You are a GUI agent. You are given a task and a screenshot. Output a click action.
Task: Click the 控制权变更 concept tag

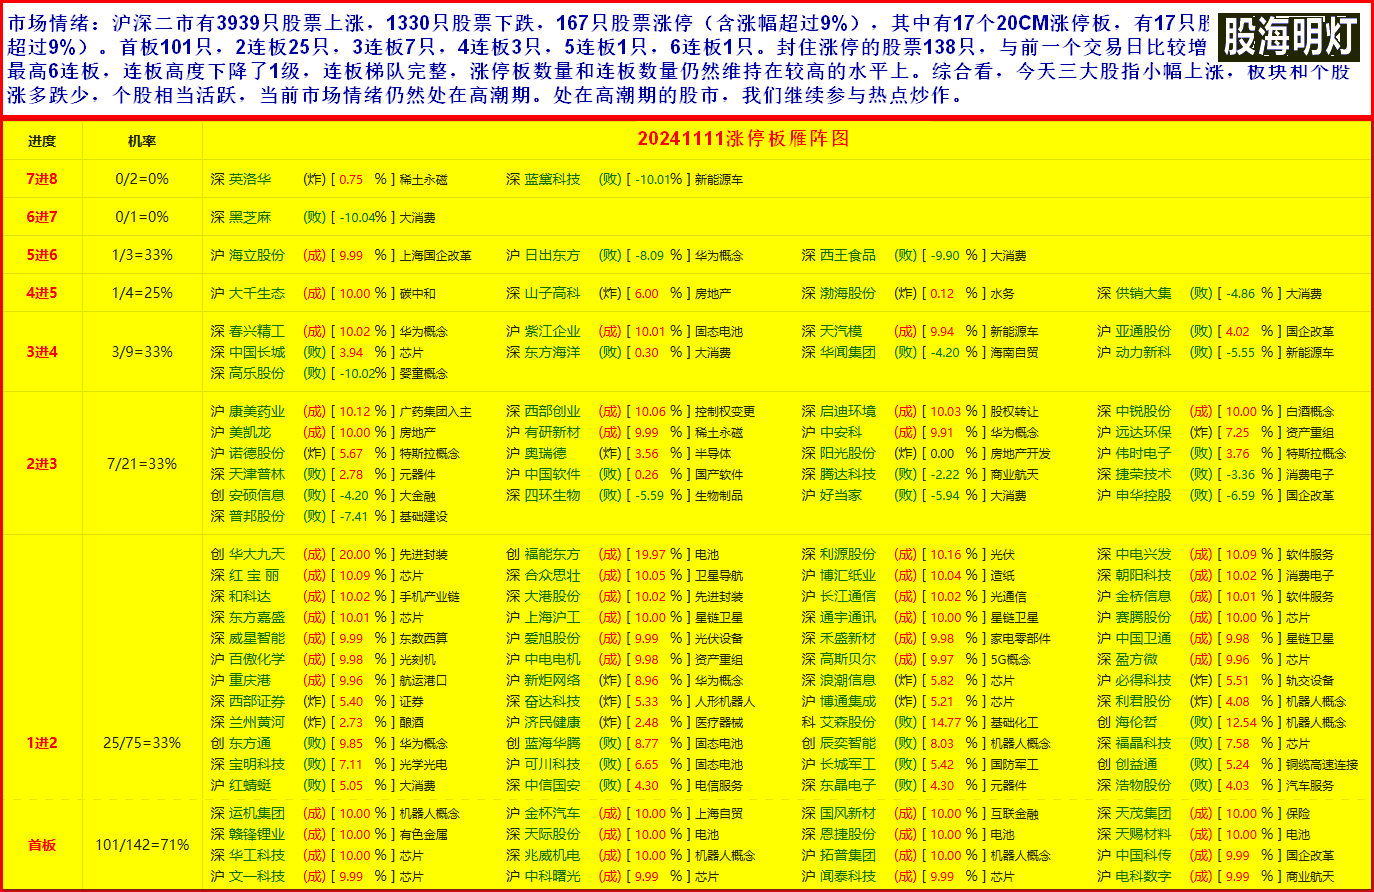pos(725,412)
